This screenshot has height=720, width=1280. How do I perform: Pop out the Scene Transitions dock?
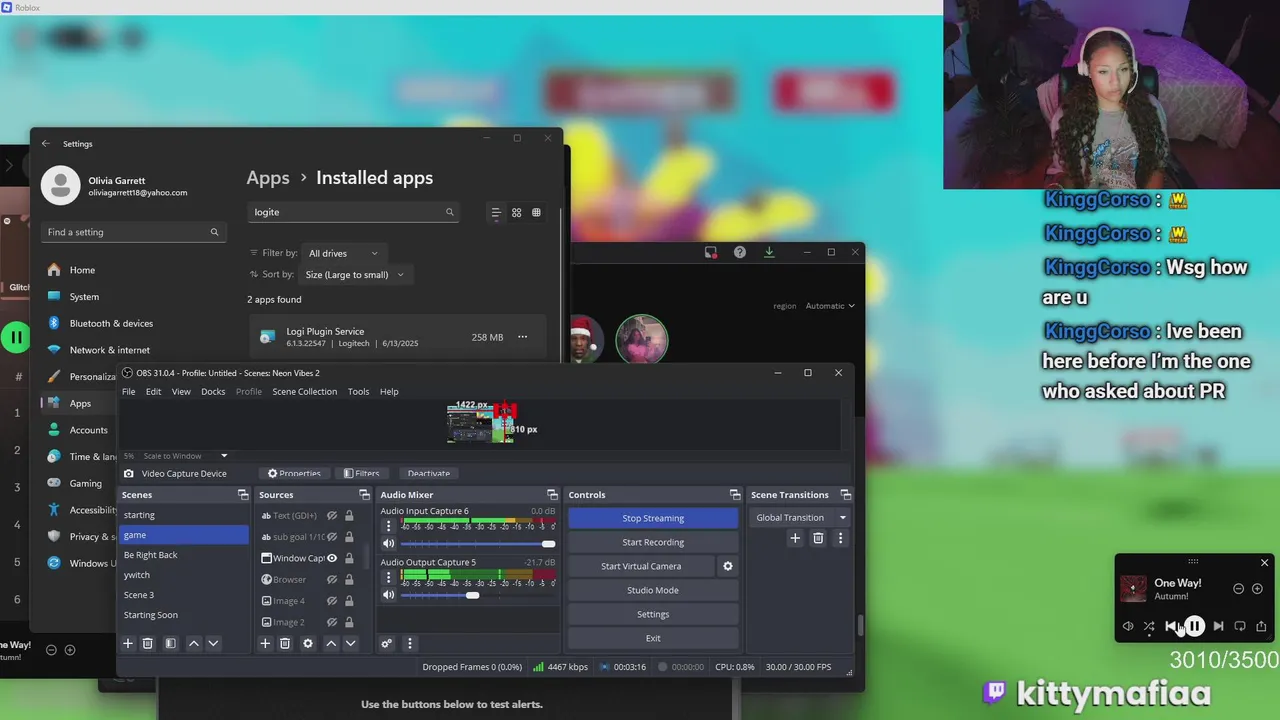tap(846, 495)
